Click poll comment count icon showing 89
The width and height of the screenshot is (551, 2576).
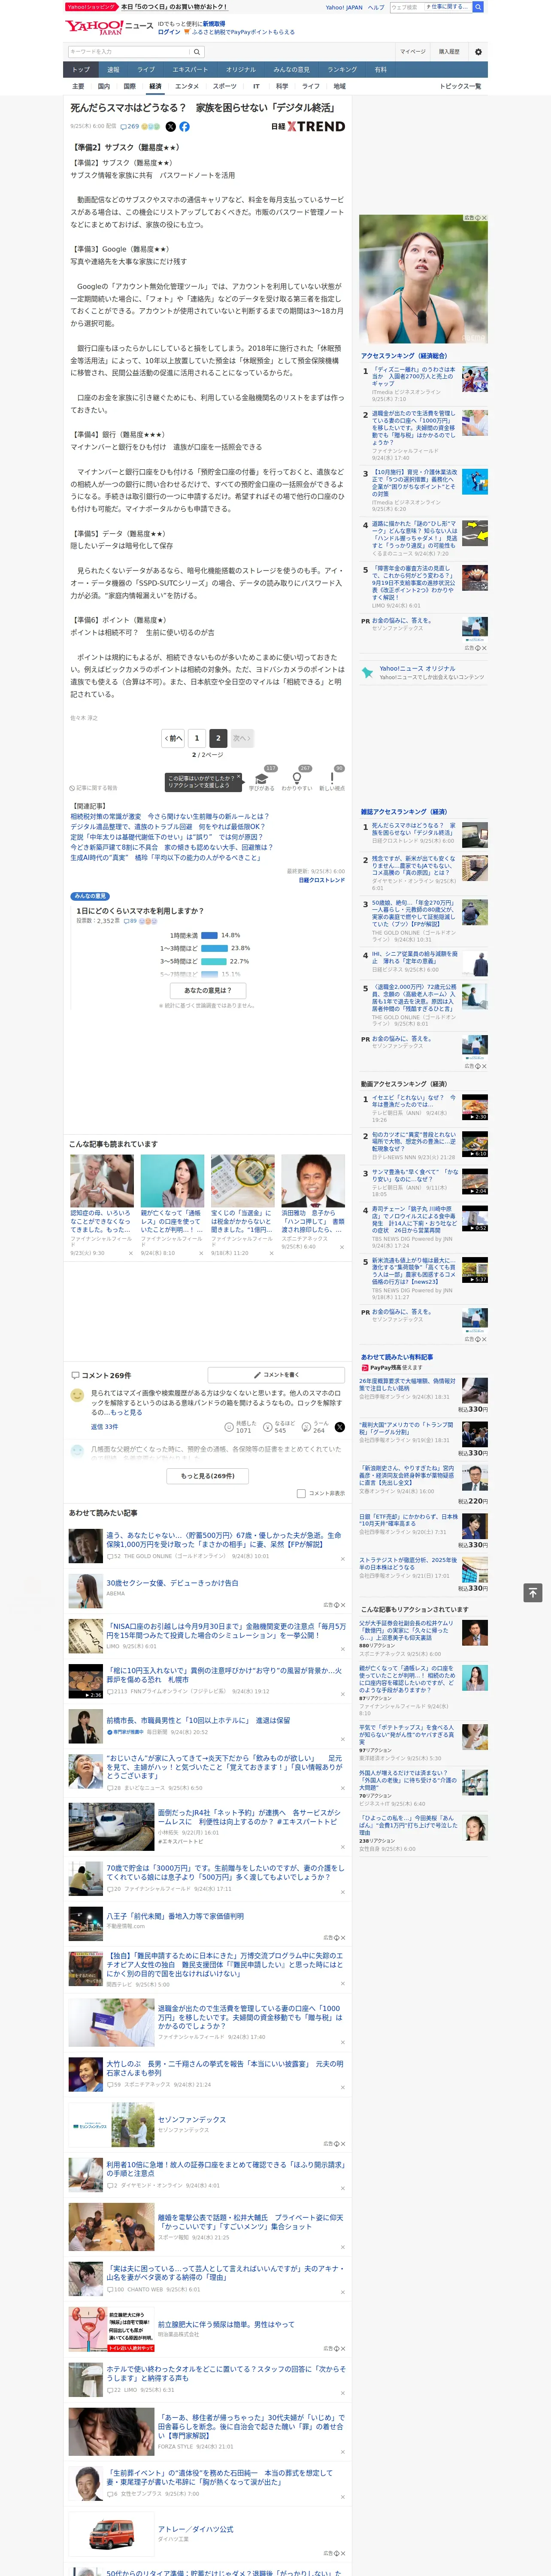coord(129,921)
